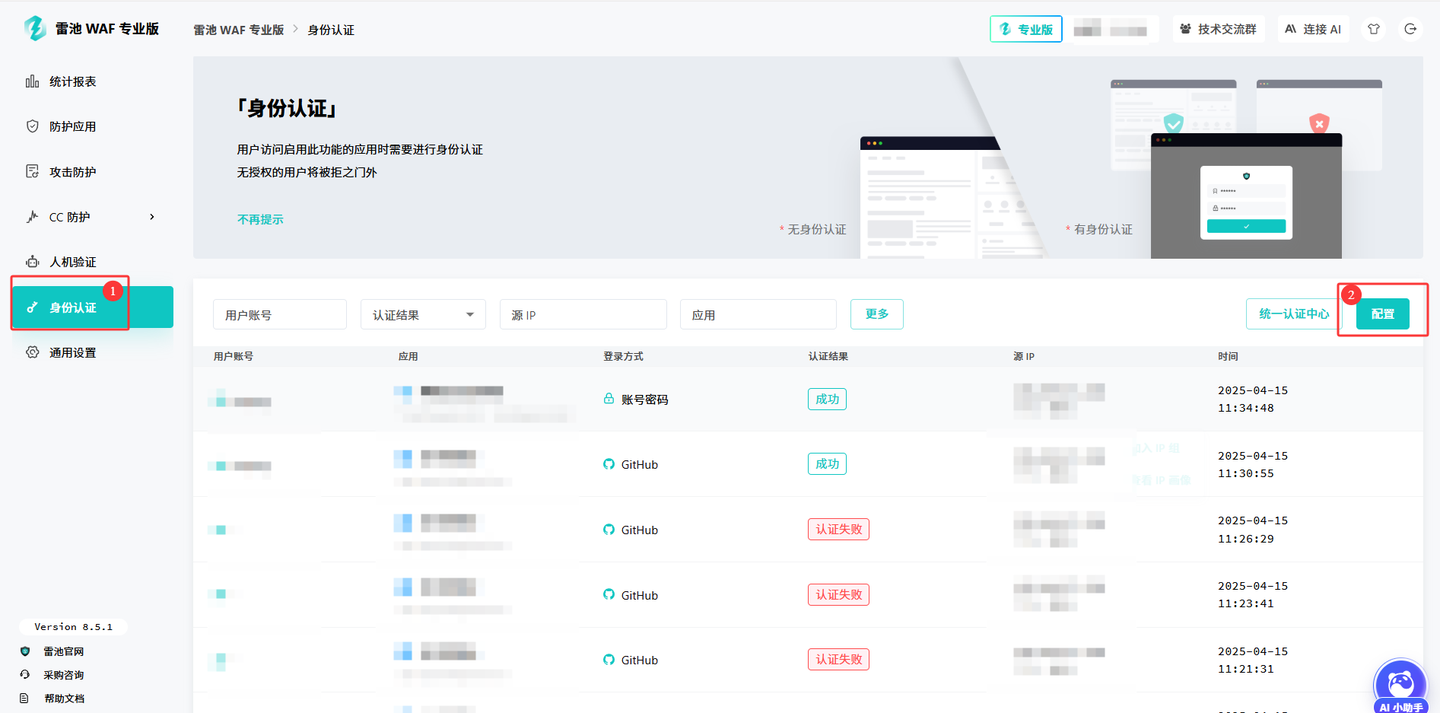Image resolution: width=1440 pixels, height=713 pixels.
Task: Select 身份认证 in the sidebar
Action: 92,307
